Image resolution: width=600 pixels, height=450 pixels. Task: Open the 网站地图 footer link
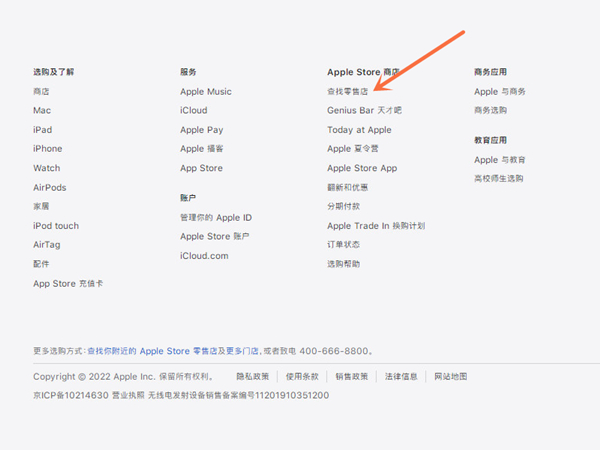(451, 377)
